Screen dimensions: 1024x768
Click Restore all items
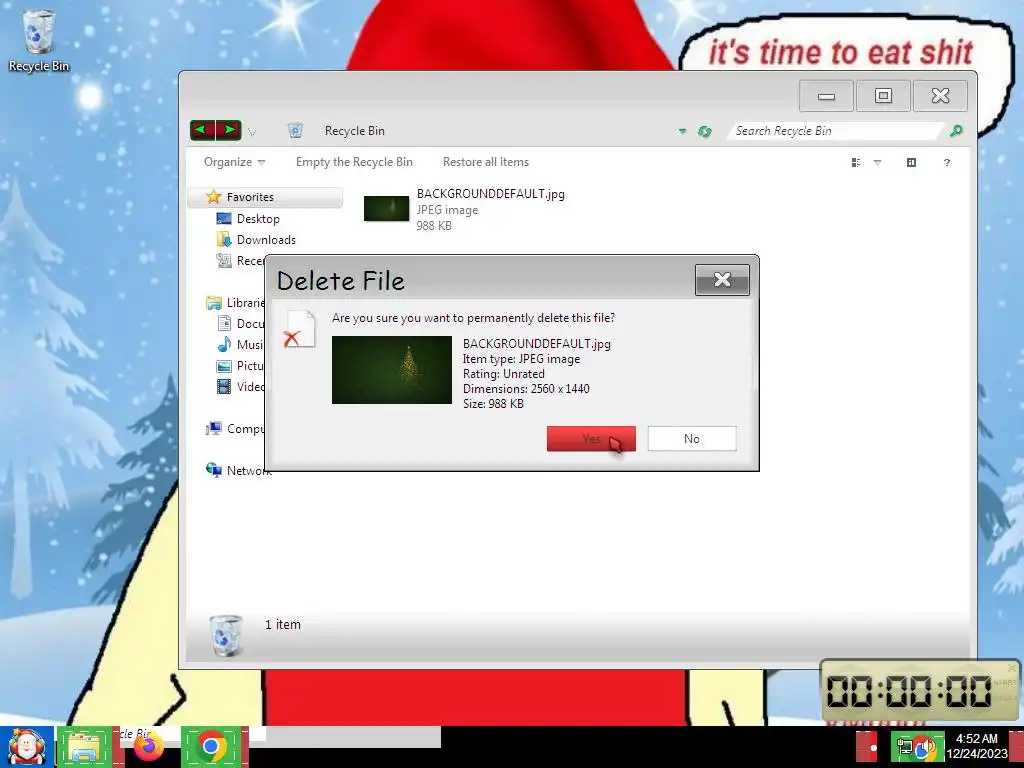[x=486, y=162]
